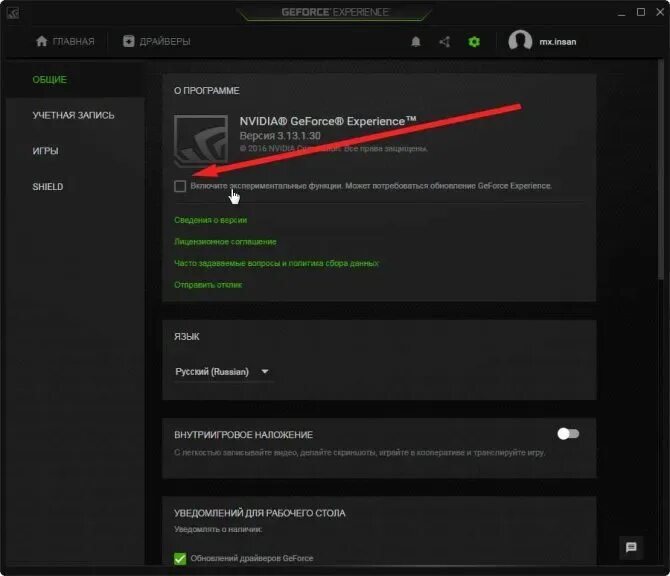
Task: Open the ГЛАВНАЯ tab
Action: (65, 41)
